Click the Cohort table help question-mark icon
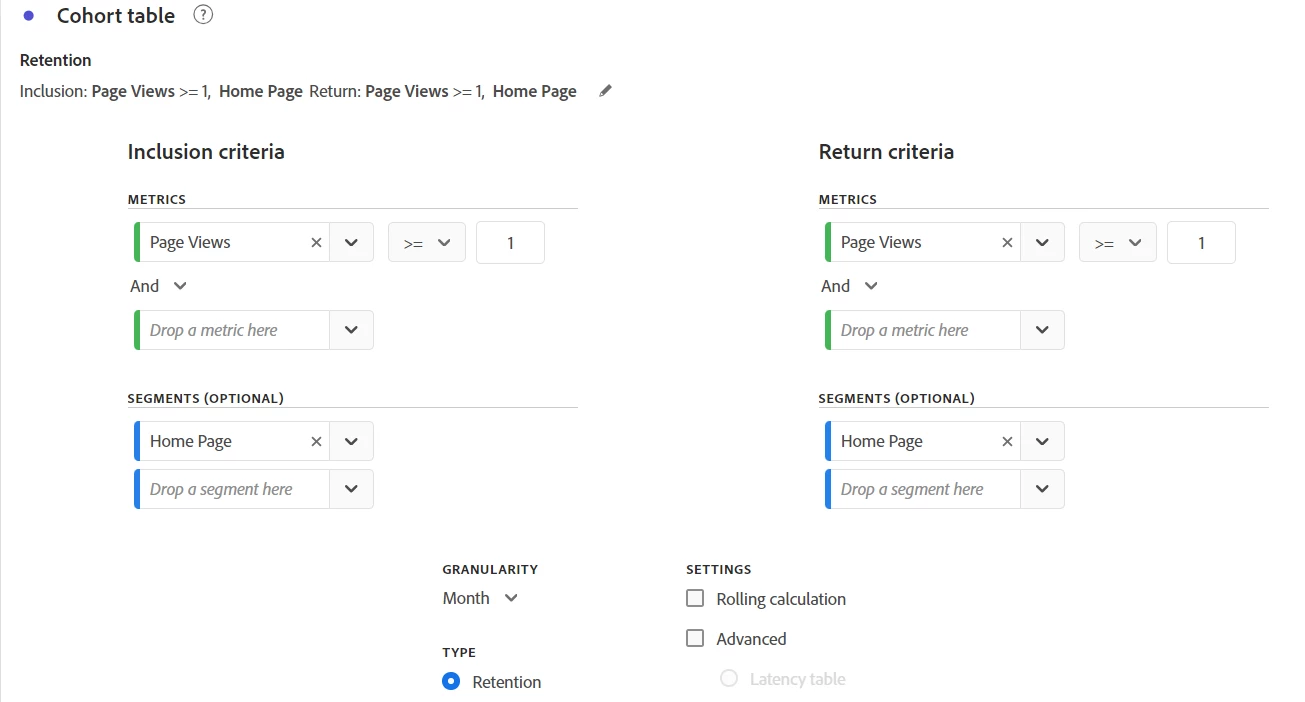 (203, 15)
